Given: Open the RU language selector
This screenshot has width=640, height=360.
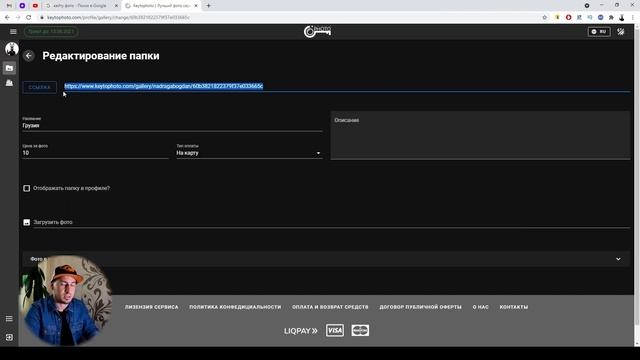Looking at the screenshot, I should (599, 31).
